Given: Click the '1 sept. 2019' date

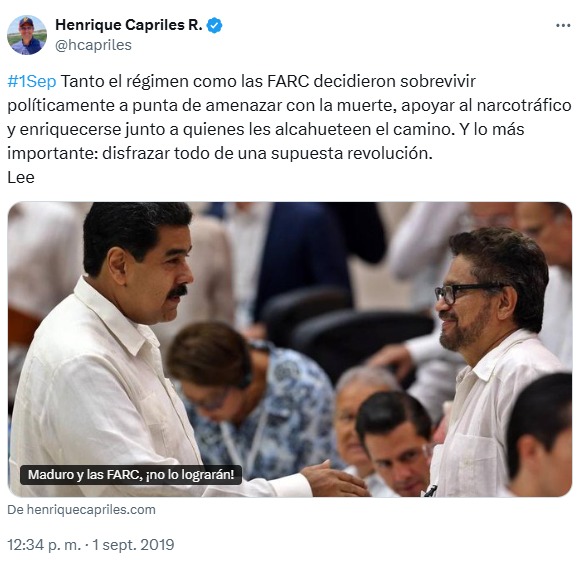Looking at the screenshot, I should click(x=133, y=545).
